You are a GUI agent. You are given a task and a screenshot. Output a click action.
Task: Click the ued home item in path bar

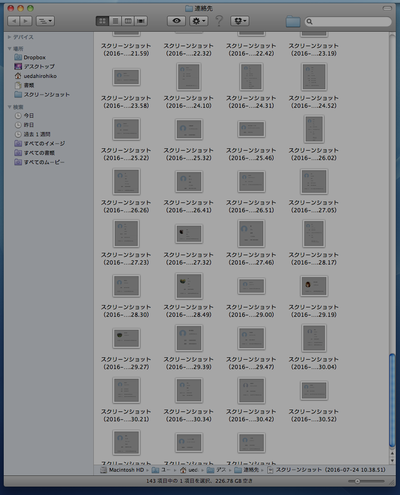[189, 470]
